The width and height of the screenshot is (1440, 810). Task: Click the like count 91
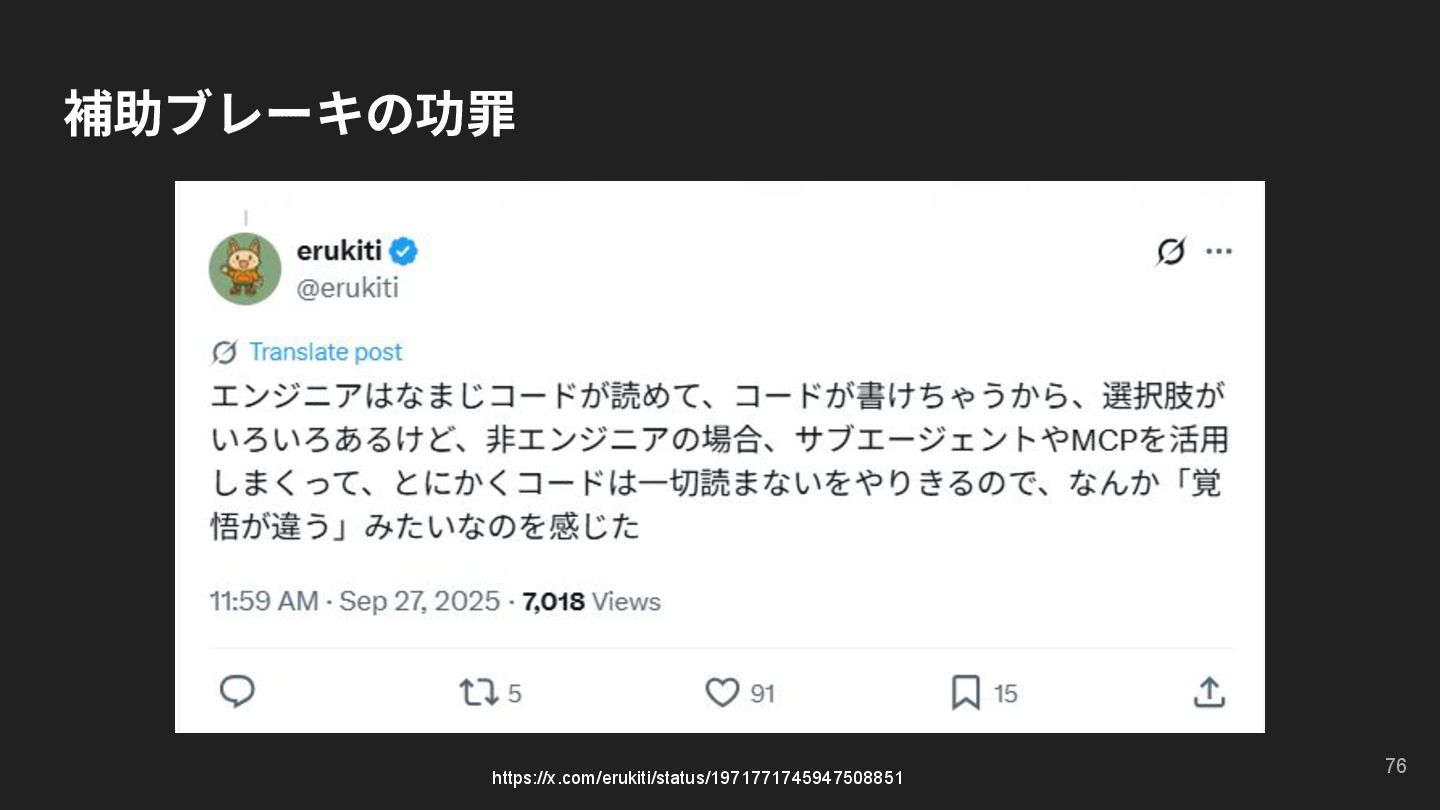click(762, 693)
